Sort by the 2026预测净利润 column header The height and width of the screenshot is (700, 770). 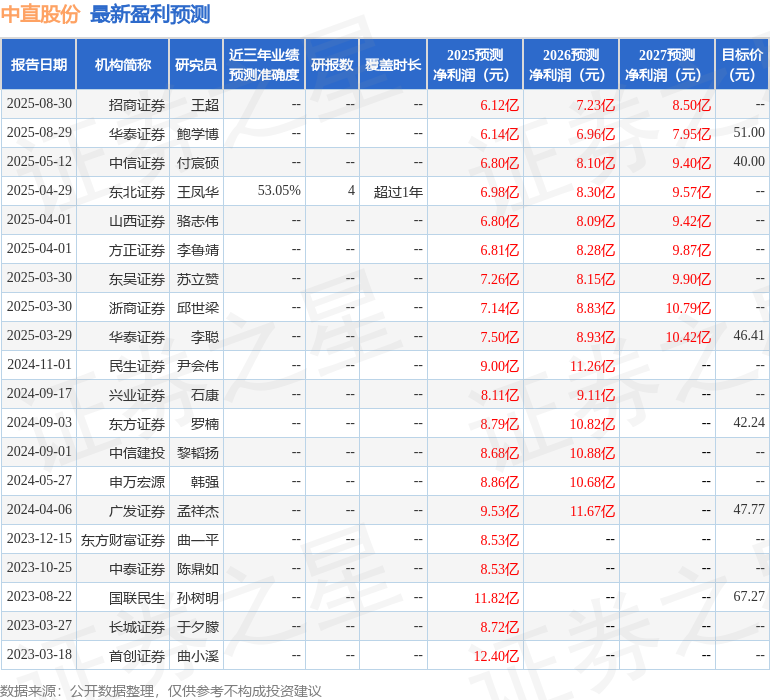[571, 65]
